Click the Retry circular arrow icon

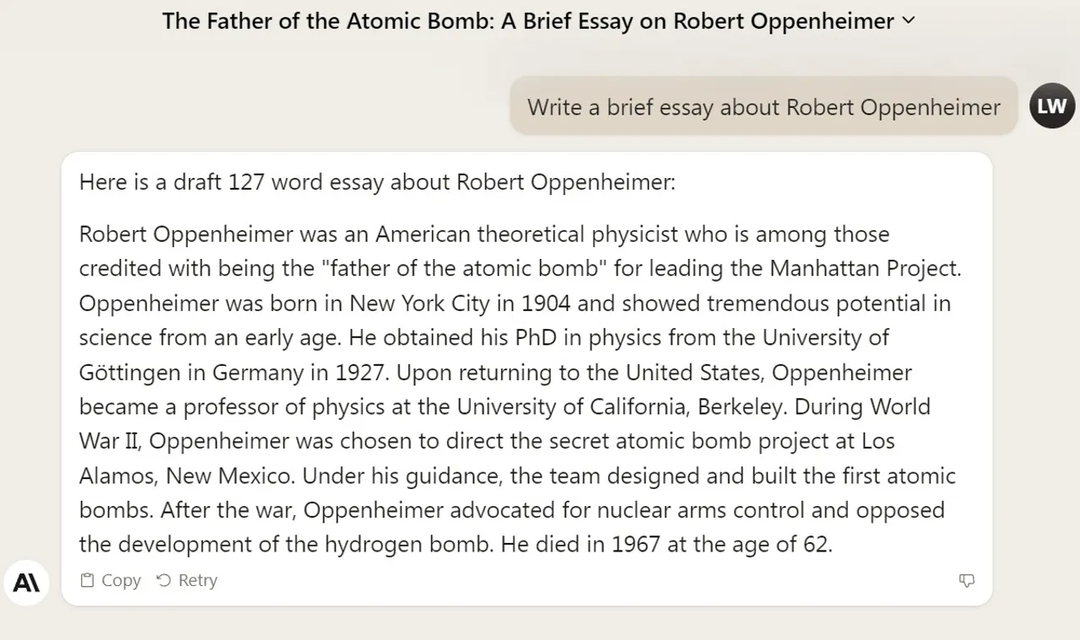tap(164, 580)
